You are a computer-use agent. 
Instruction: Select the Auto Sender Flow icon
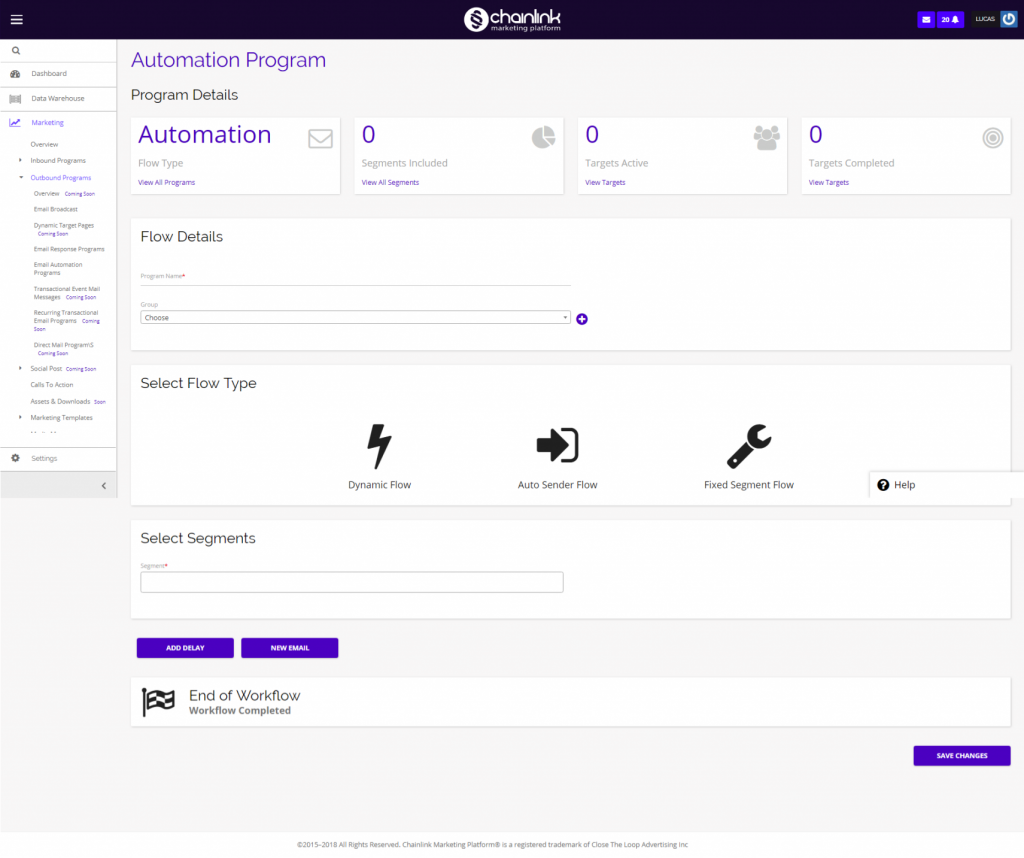pos(557,445)
